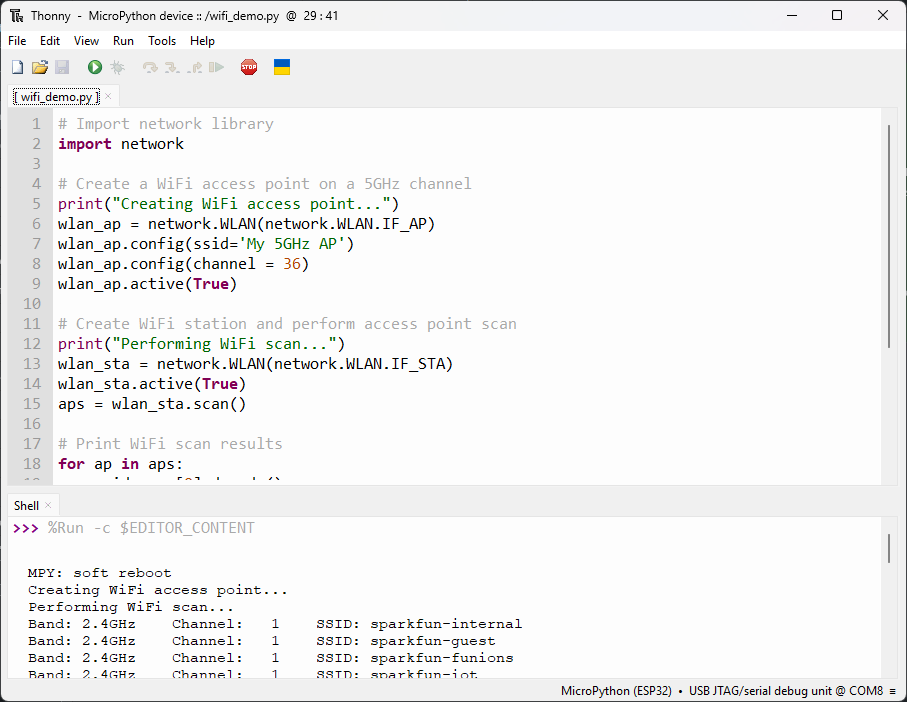Image resolution: width=907 pixels, height=702 pixels.
Task: Start debugging with the bug icon
Action: [118, 66]
